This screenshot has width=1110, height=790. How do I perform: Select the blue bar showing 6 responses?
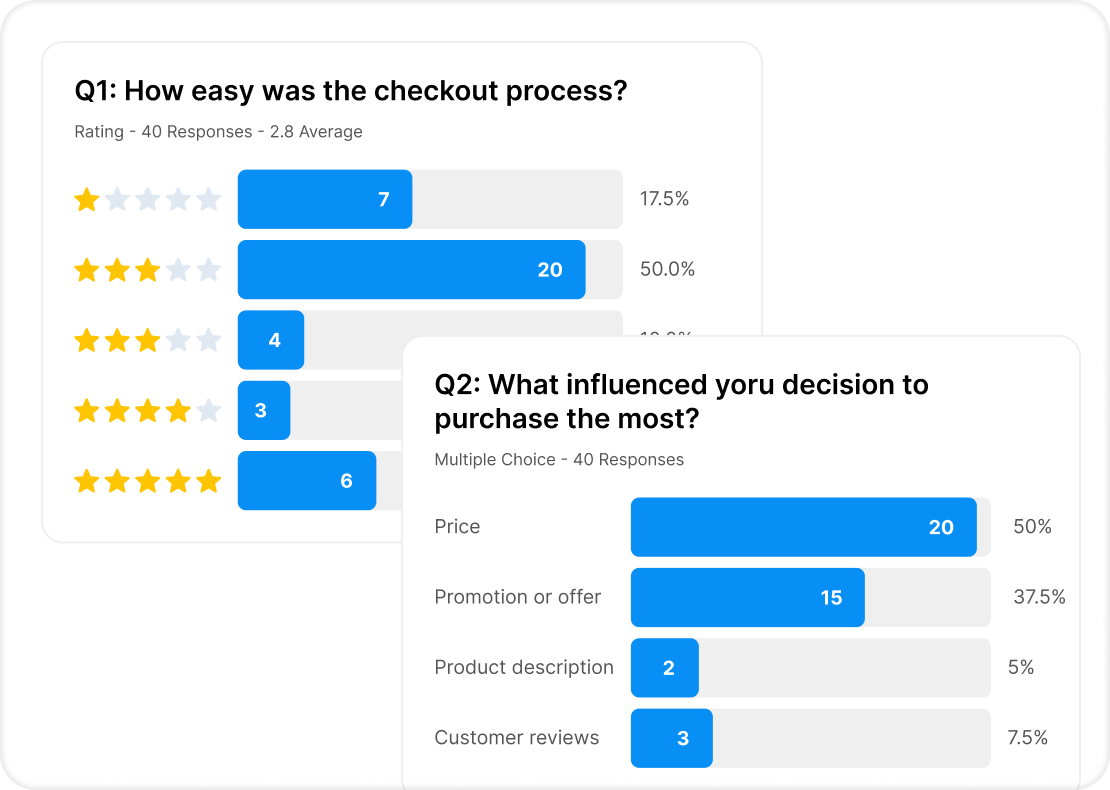[x=307, y=481]
